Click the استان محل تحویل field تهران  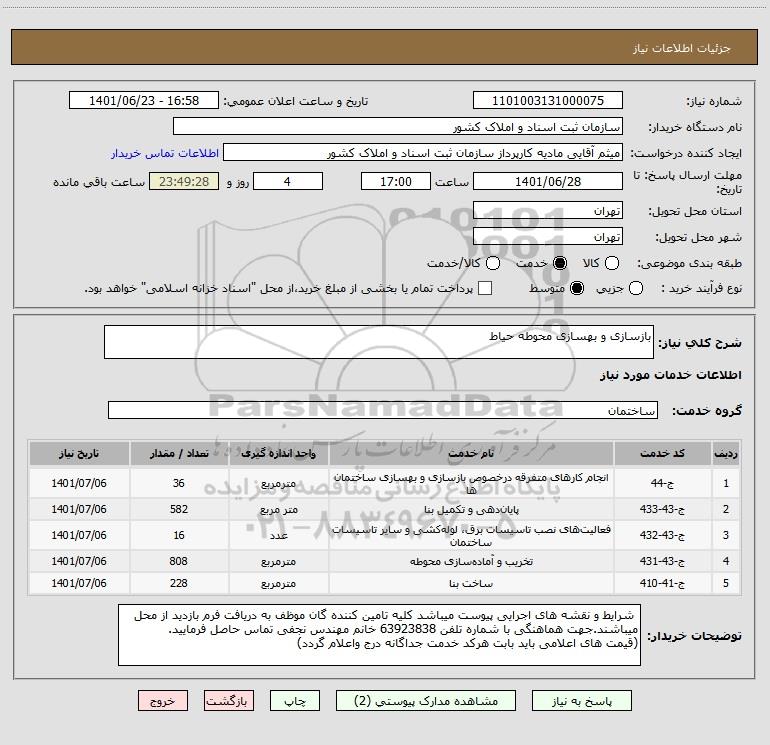pyautogui.click(x=548, y=210)
